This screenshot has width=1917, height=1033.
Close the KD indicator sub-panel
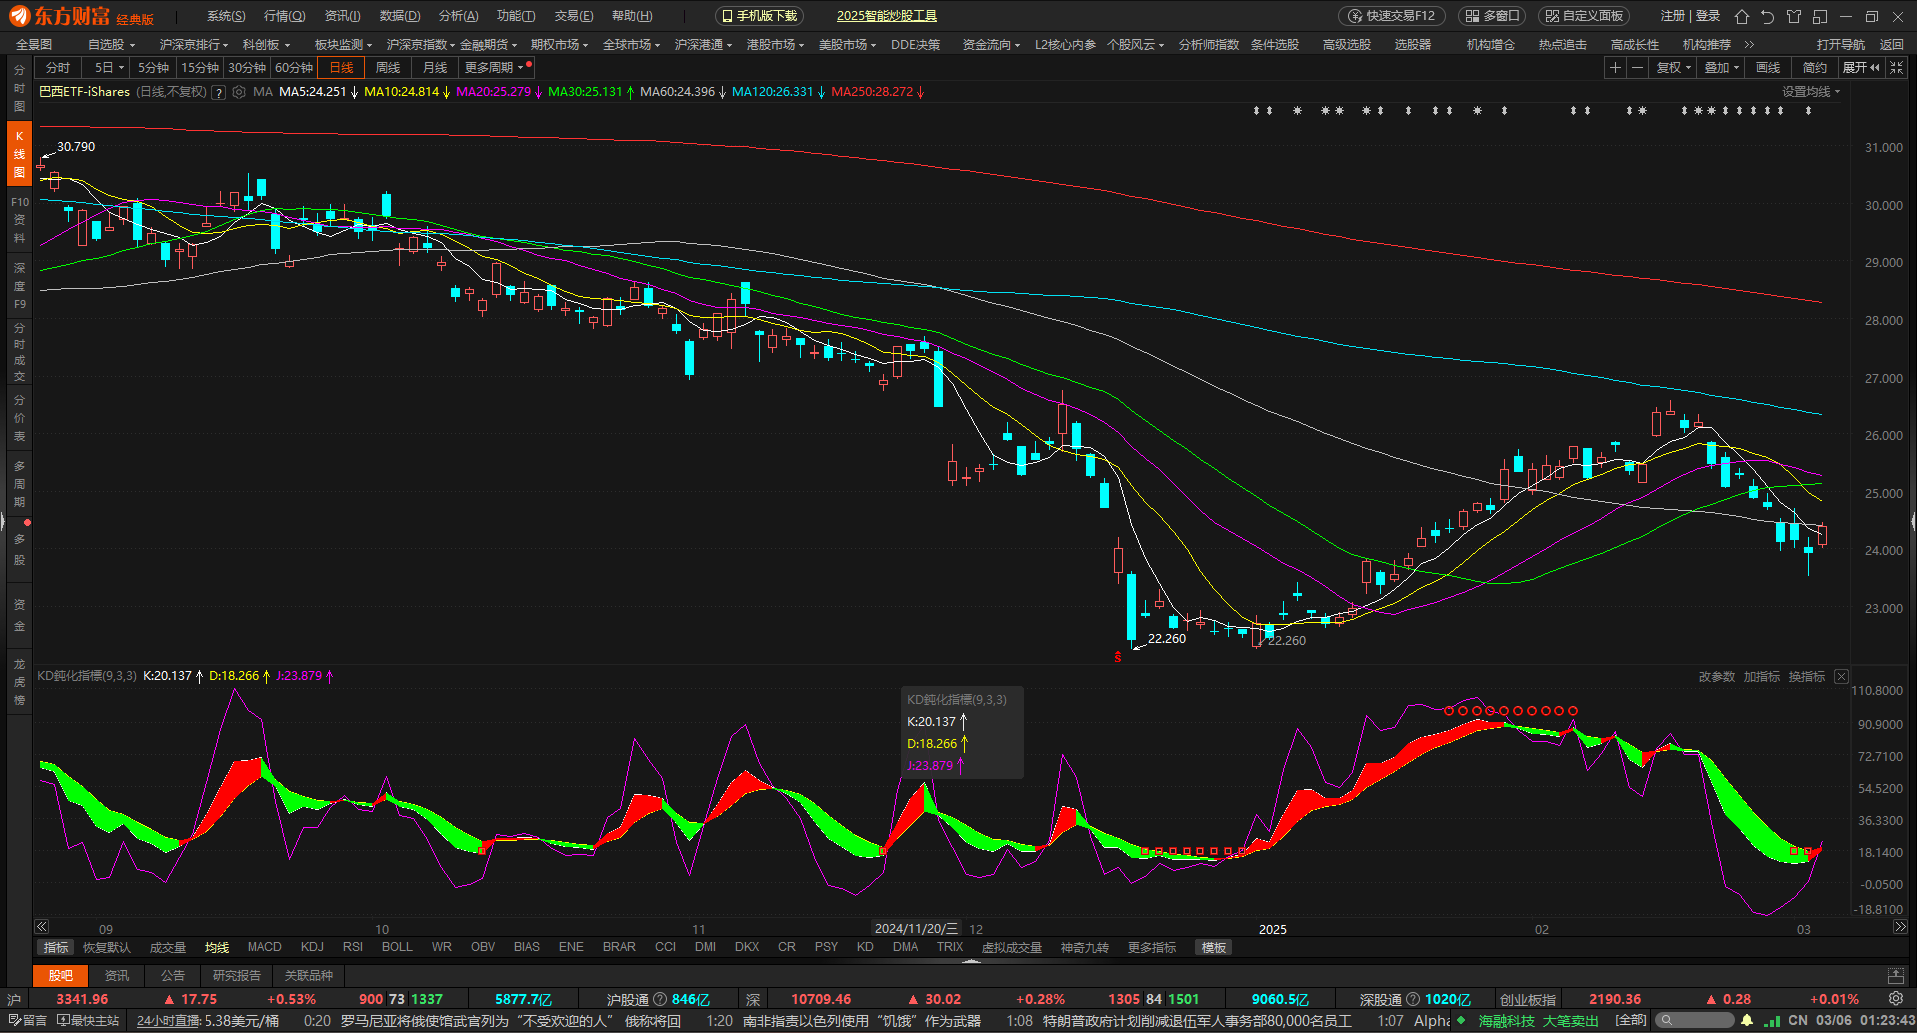click(x=1841, y=677)
